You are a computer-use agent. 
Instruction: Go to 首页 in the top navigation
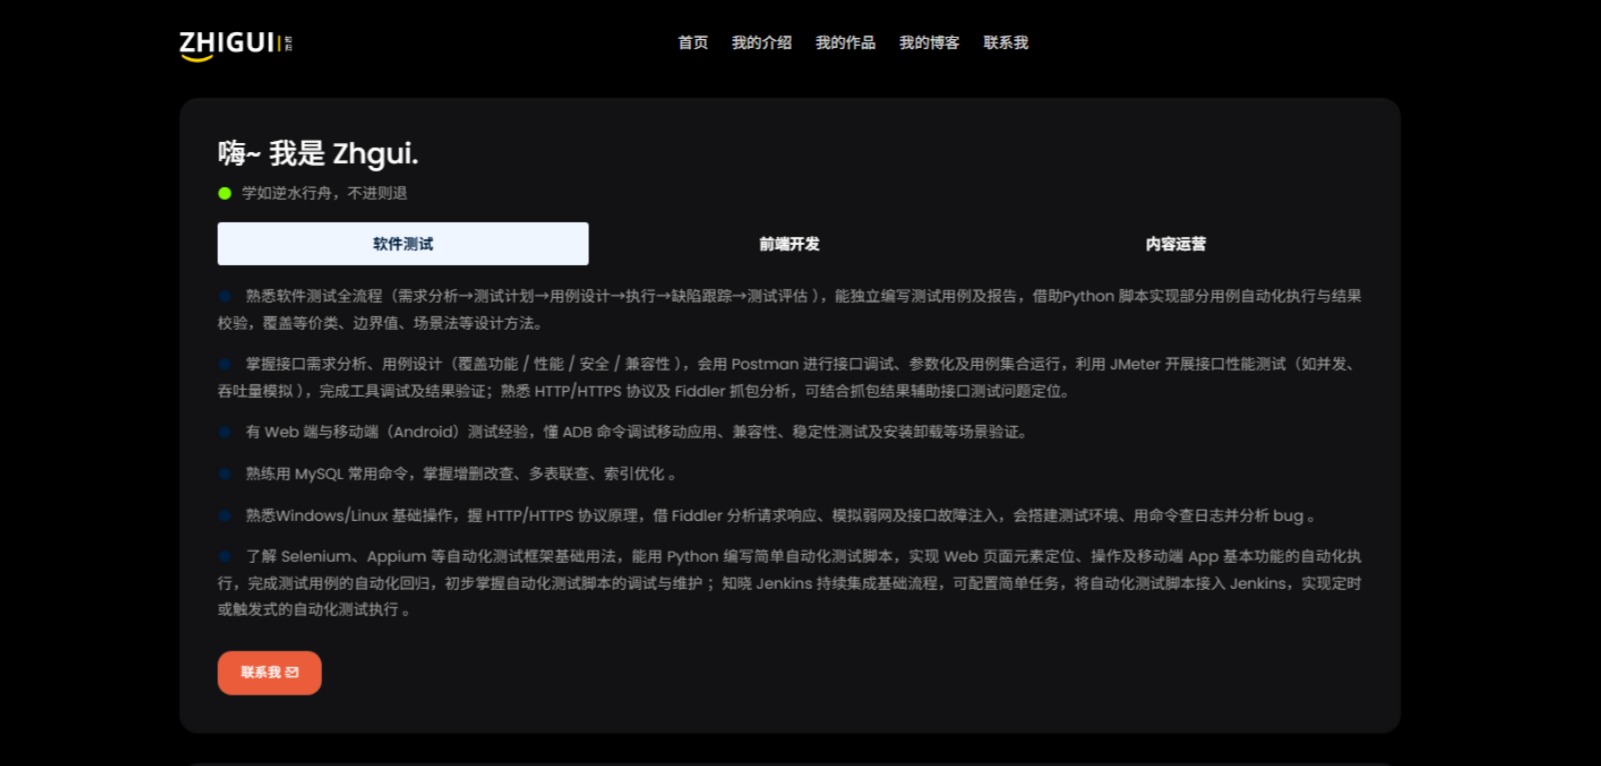pos(692,42)
